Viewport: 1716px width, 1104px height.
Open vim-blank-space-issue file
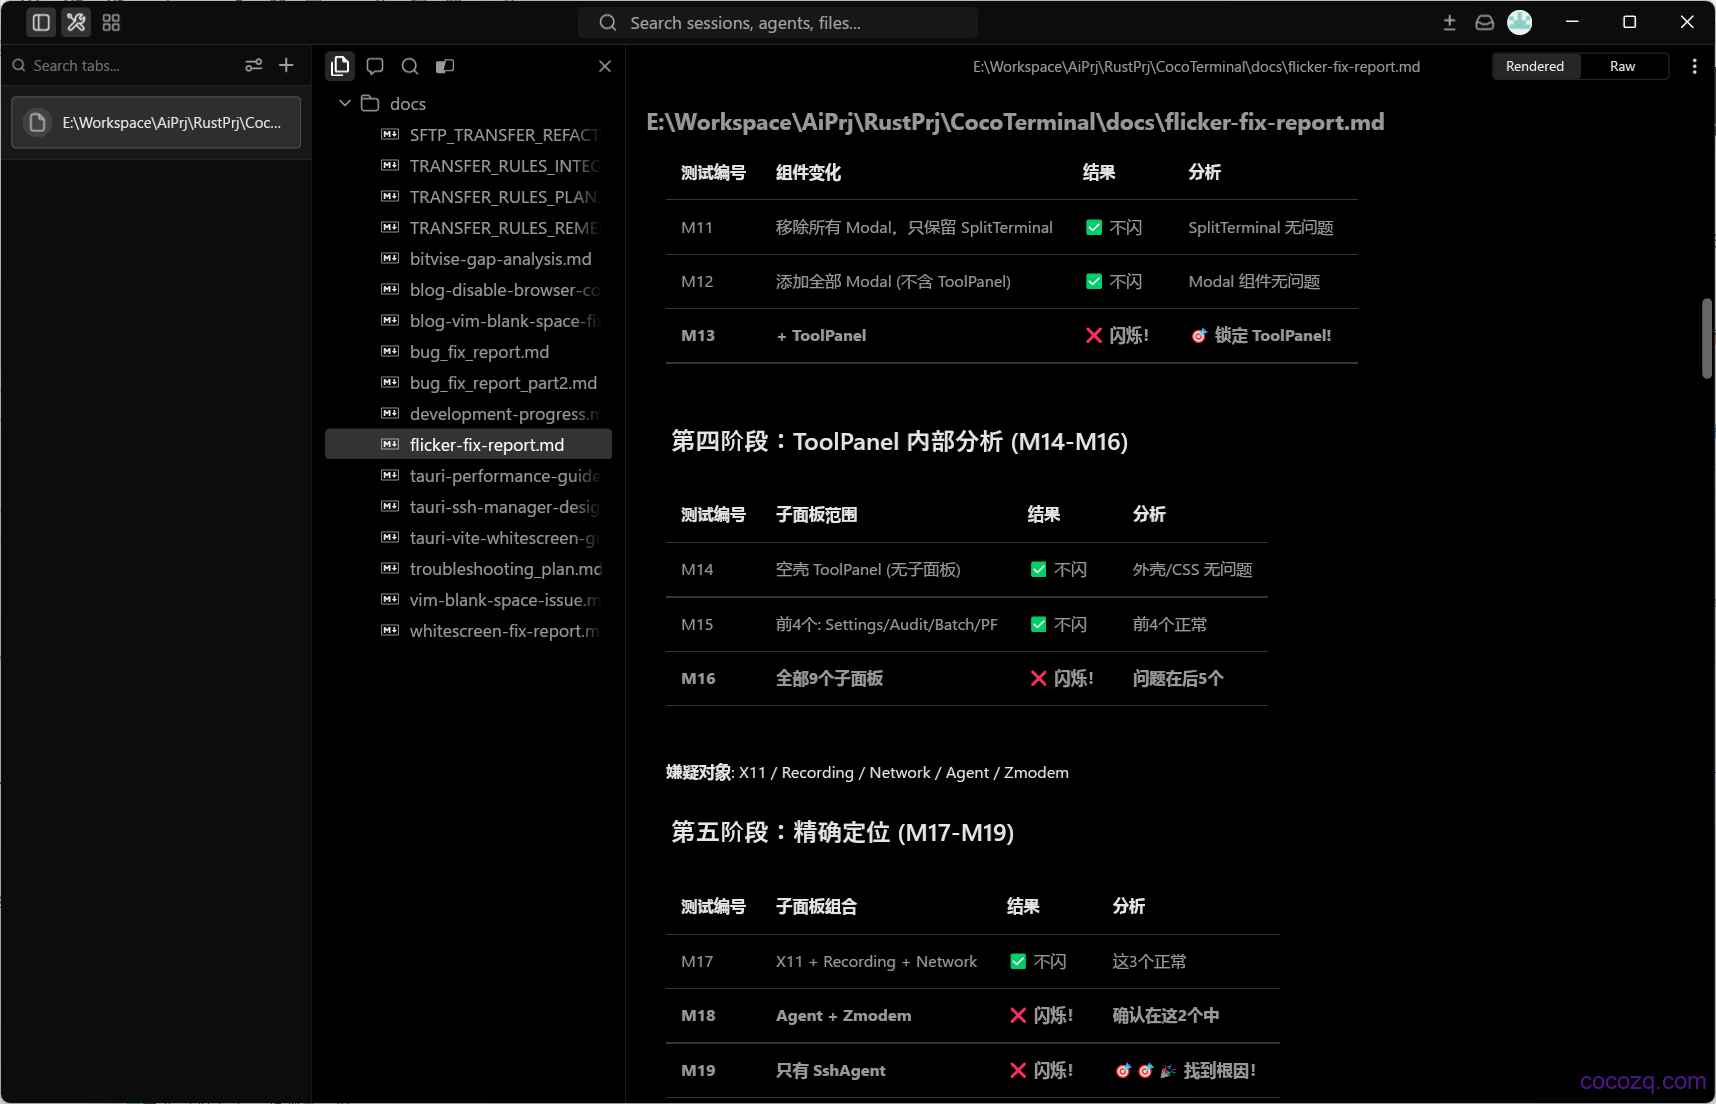(468, 599)
